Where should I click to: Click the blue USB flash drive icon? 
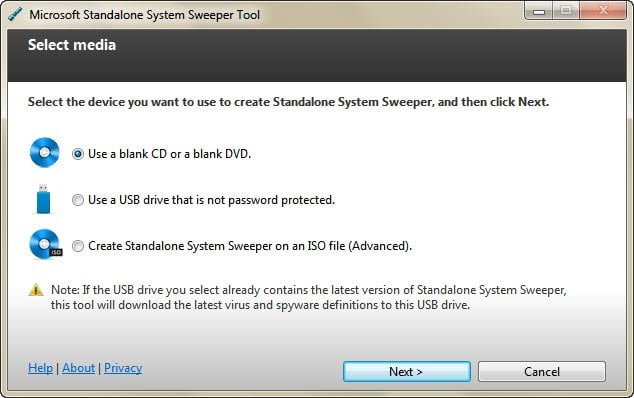tap(43, 199)
